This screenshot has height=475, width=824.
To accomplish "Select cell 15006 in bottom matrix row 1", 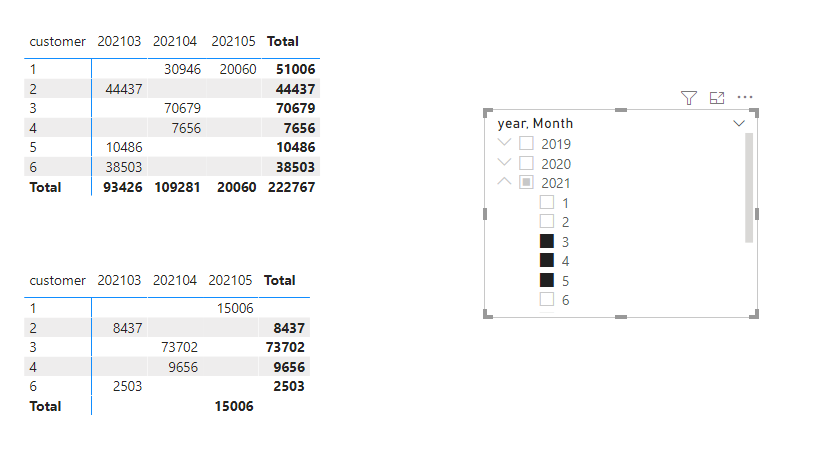I will 235,308.
